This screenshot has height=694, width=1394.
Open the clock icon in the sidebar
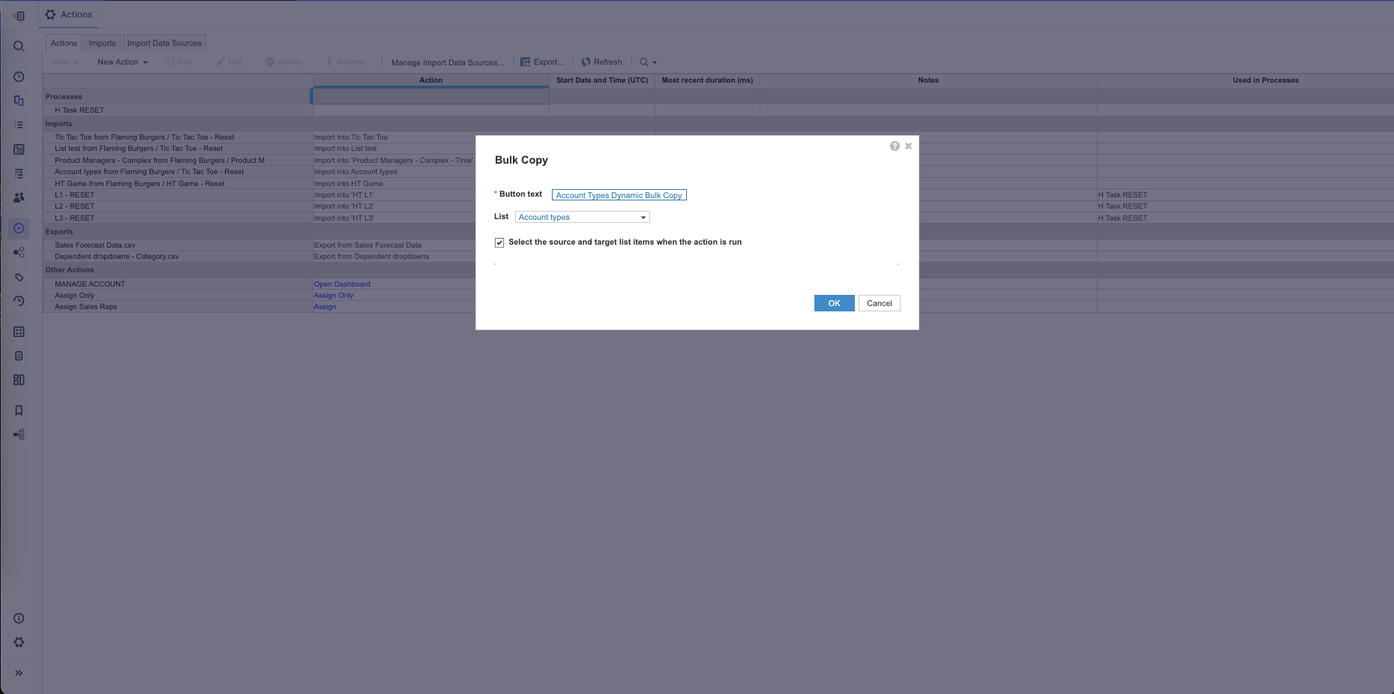tap(18, 77)
